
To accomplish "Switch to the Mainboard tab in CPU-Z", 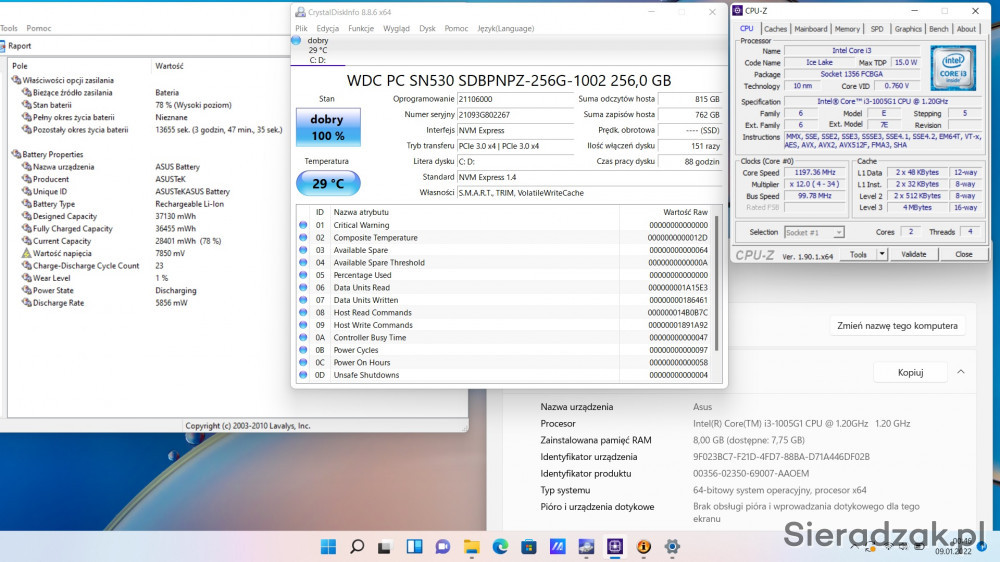I will [x=810, y=29].
